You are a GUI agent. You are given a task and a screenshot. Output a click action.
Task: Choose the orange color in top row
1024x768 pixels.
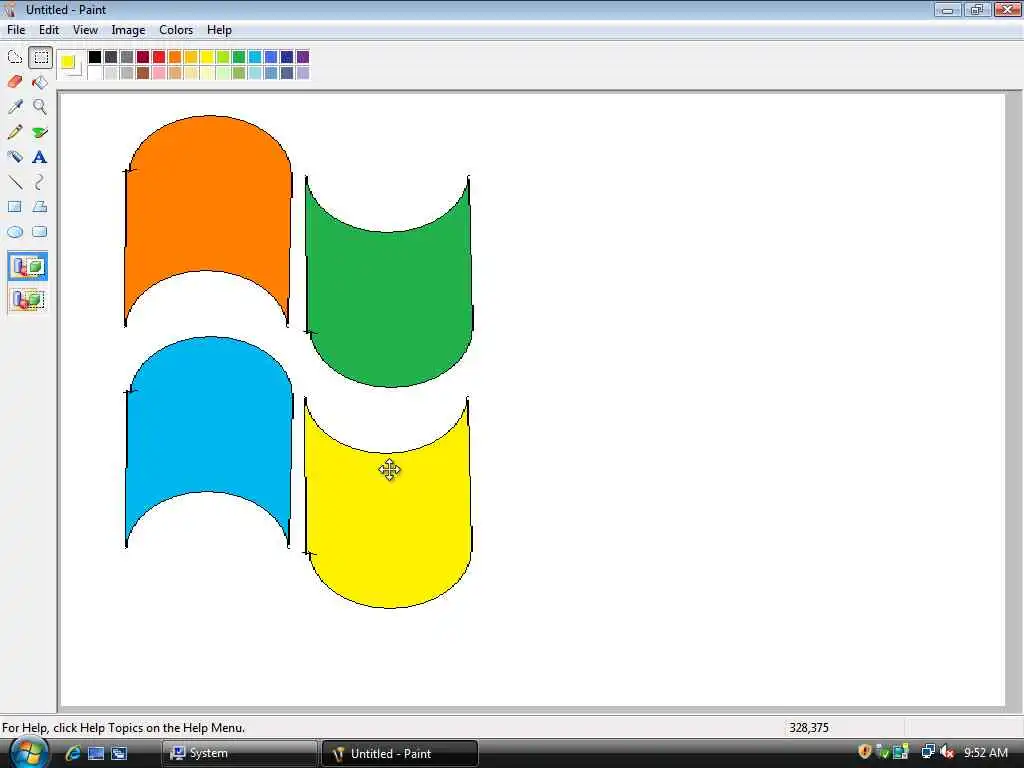(175, 57)
